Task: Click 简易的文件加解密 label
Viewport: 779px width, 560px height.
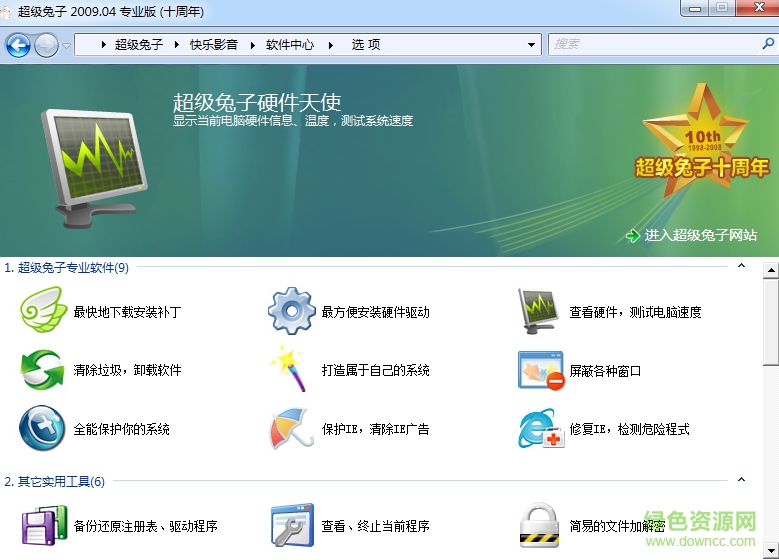Action: [617, 526]
